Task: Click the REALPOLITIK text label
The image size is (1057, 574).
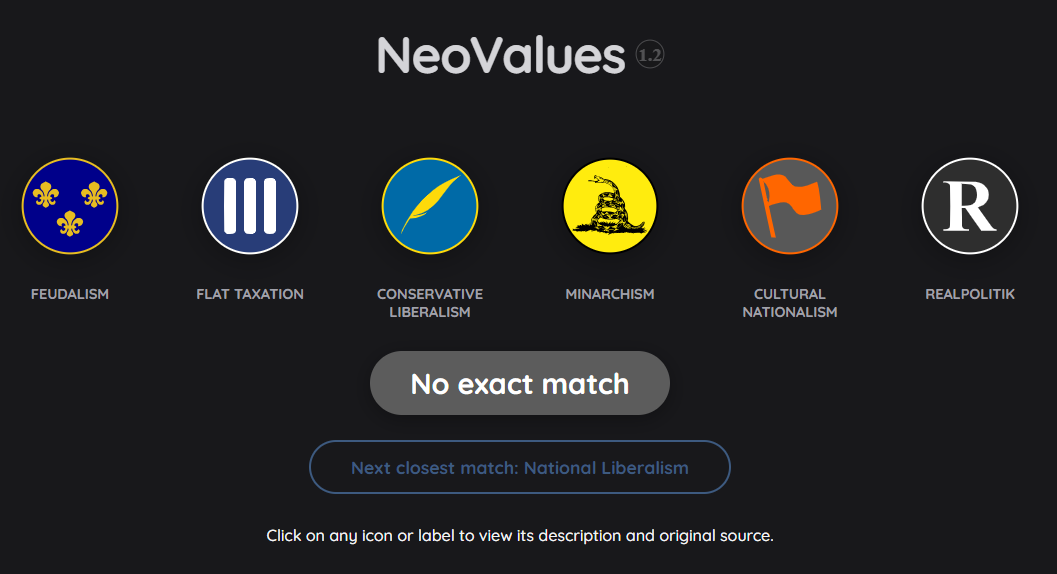Action: (x=970, y=294)
